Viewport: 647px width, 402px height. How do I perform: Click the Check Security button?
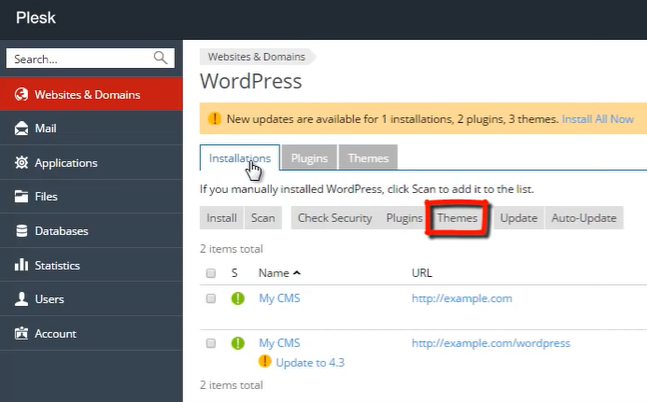coord(335,218)
